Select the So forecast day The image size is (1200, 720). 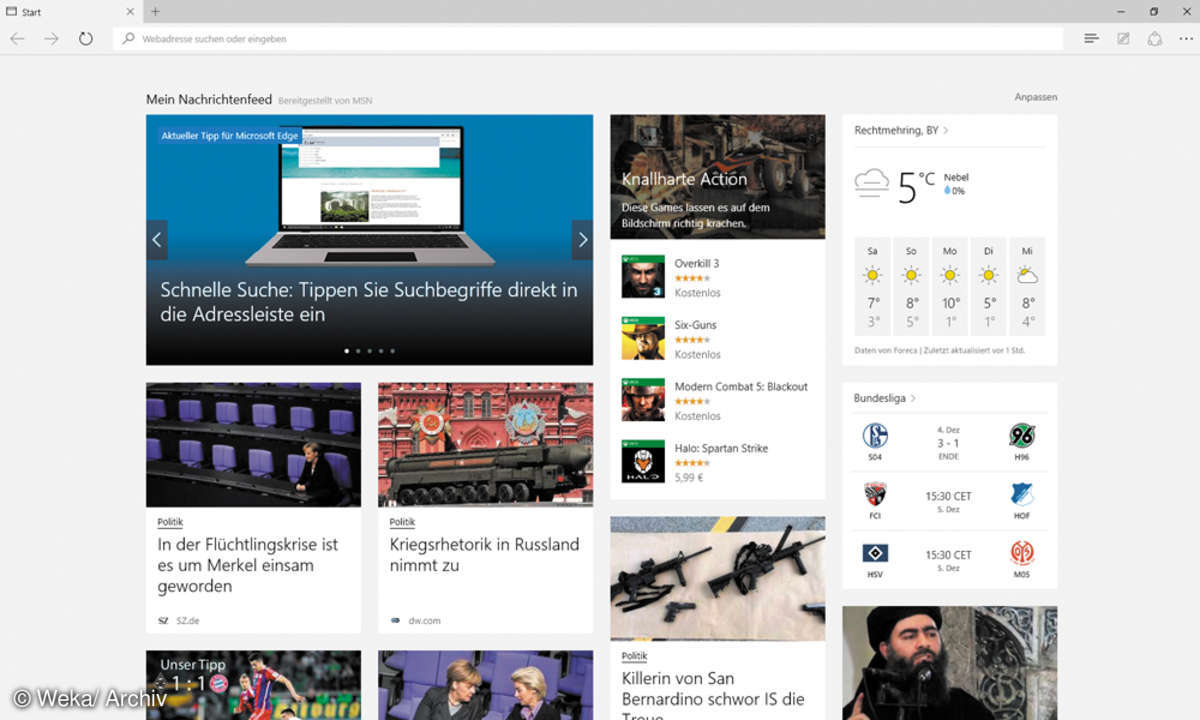point(911,286)
